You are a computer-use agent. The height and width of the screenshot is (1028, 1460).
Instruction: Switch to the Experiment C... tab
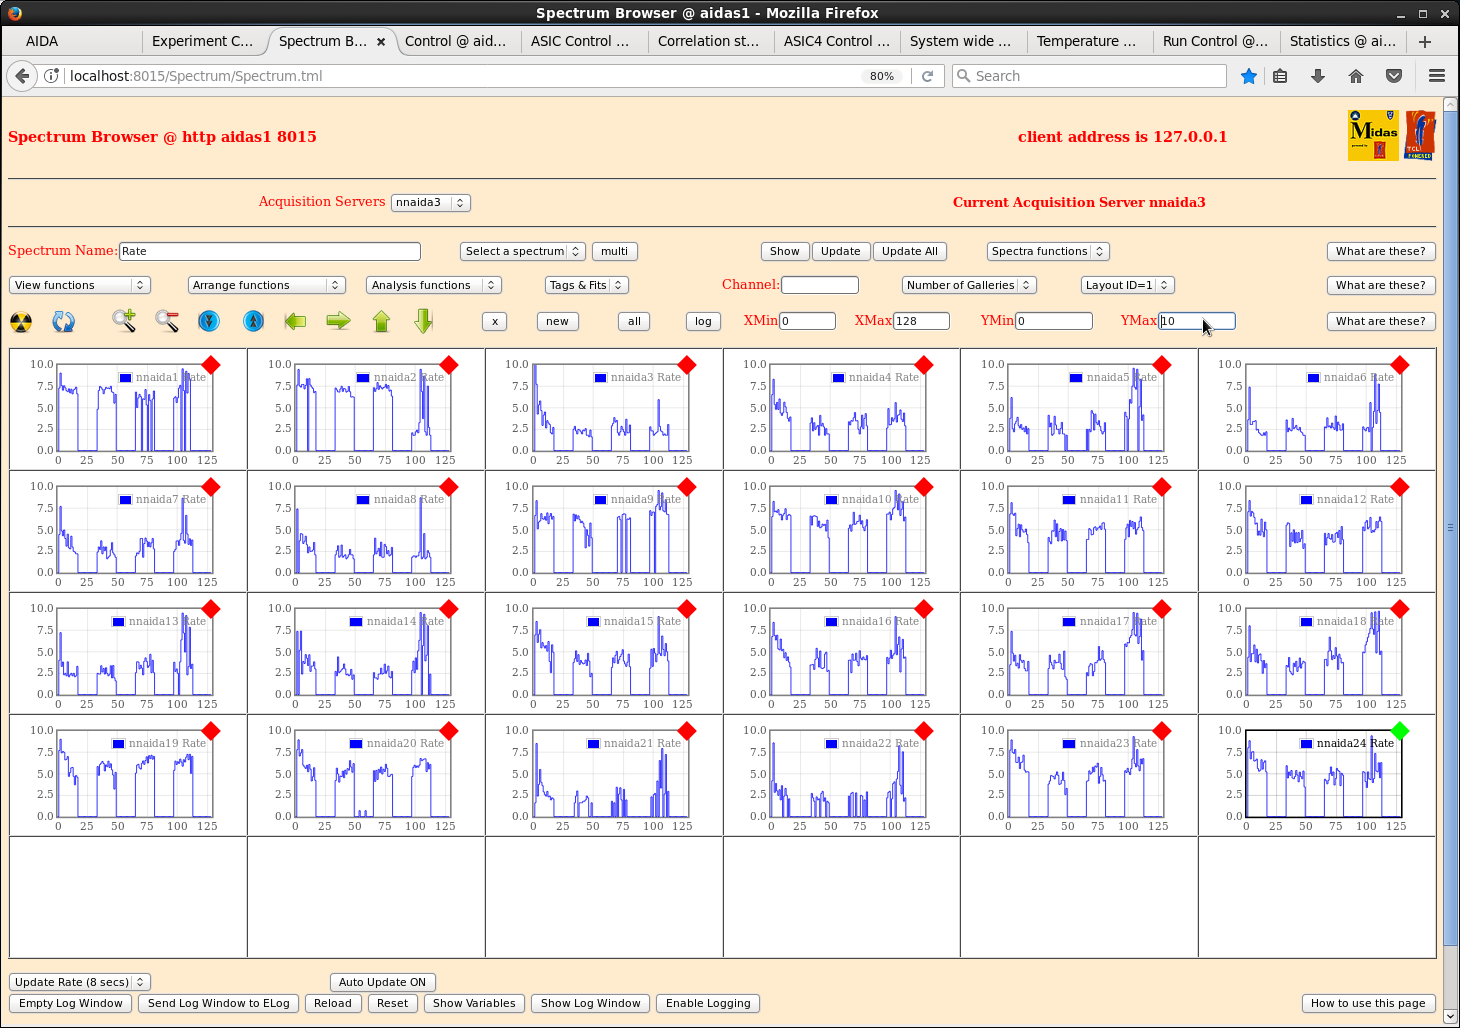pos(203,41)
